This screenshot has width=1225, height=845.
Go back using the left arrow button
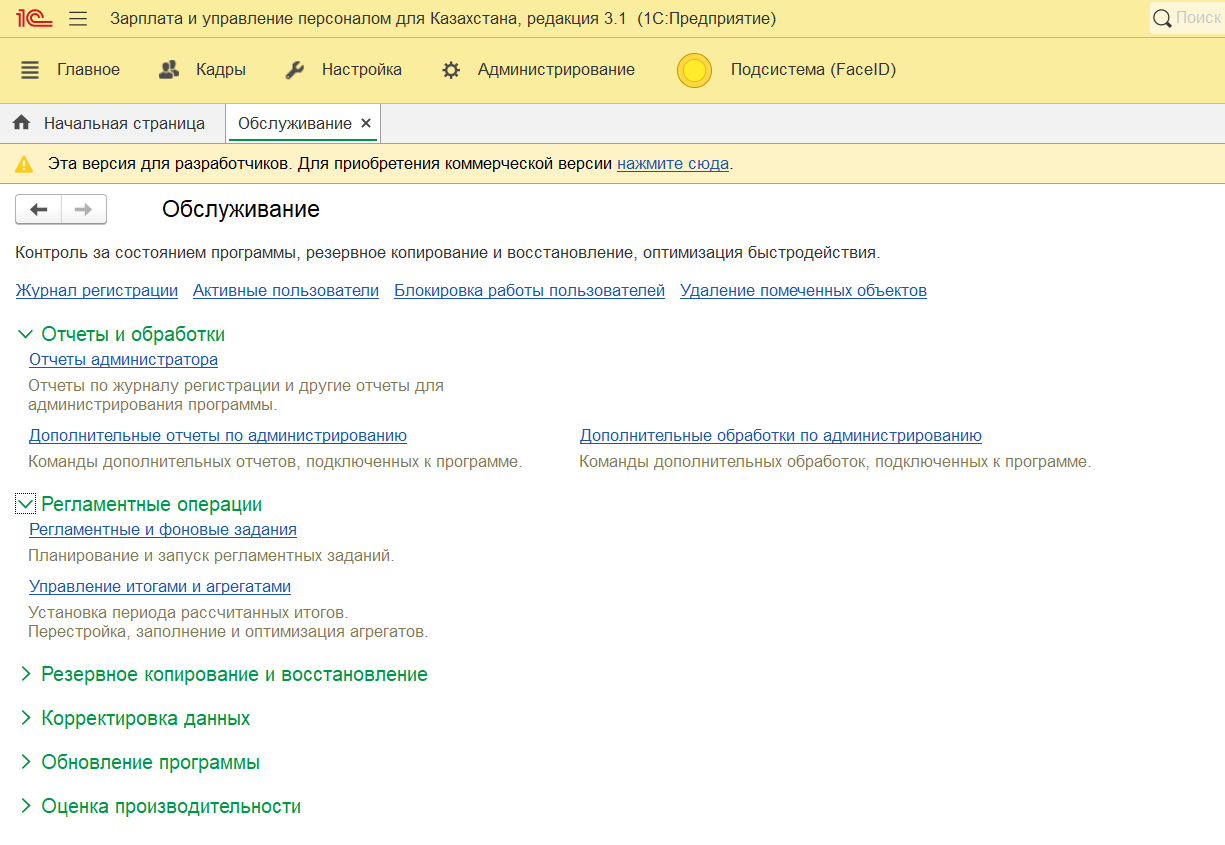[39, 209]
